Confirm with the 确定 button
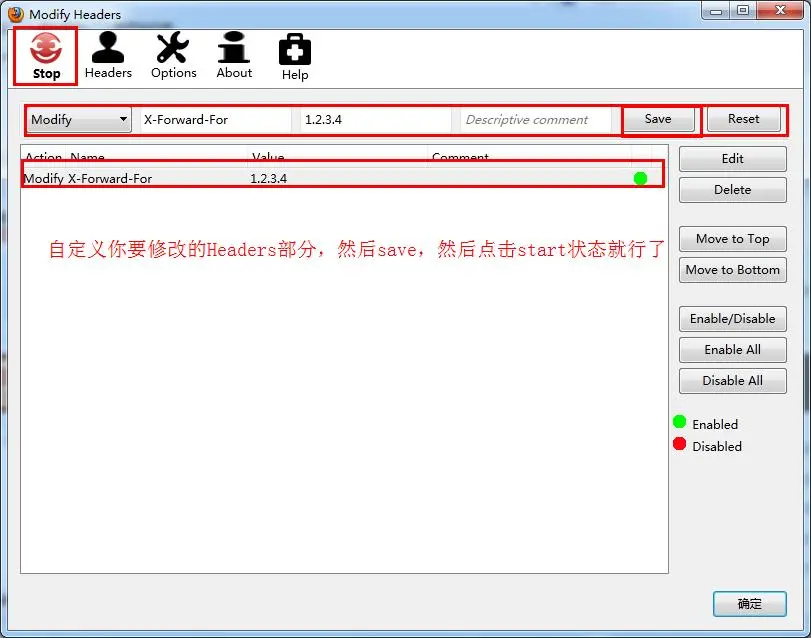The image size is (811, 638). 749,604
